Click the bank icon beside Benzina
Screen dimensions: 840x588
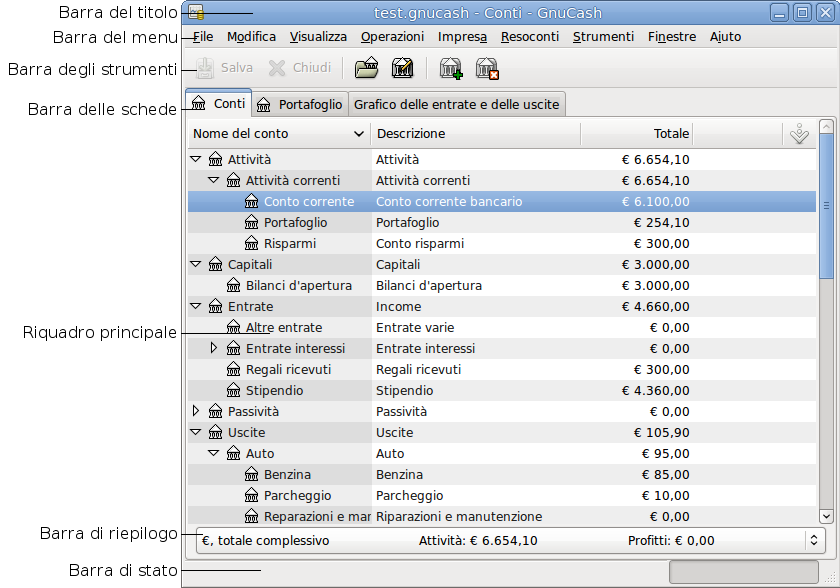(251, 474)
